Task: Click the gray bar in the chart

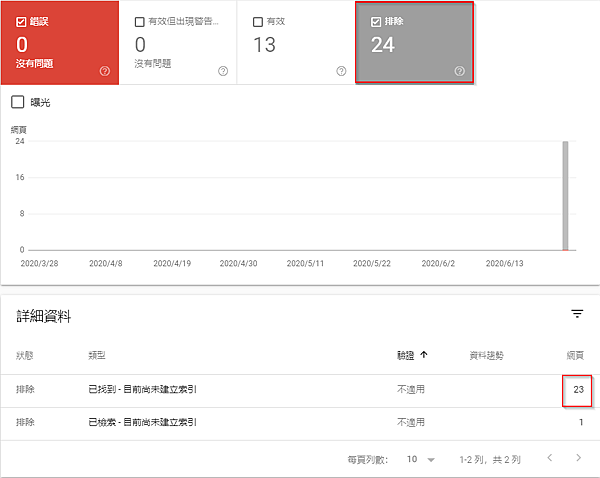Action: click(565, 195)
